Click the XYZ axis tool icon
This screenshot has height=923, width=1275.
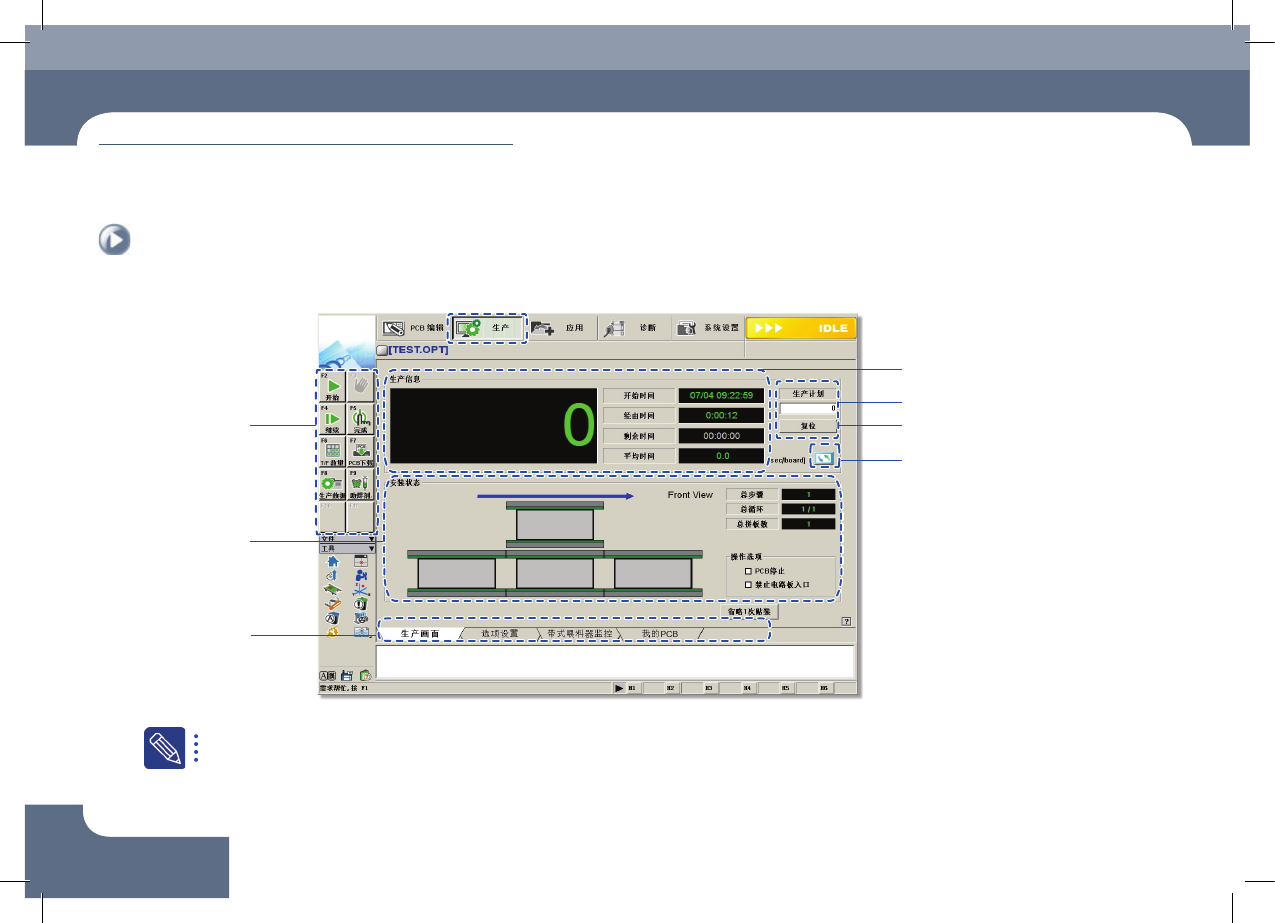point(360,590)
